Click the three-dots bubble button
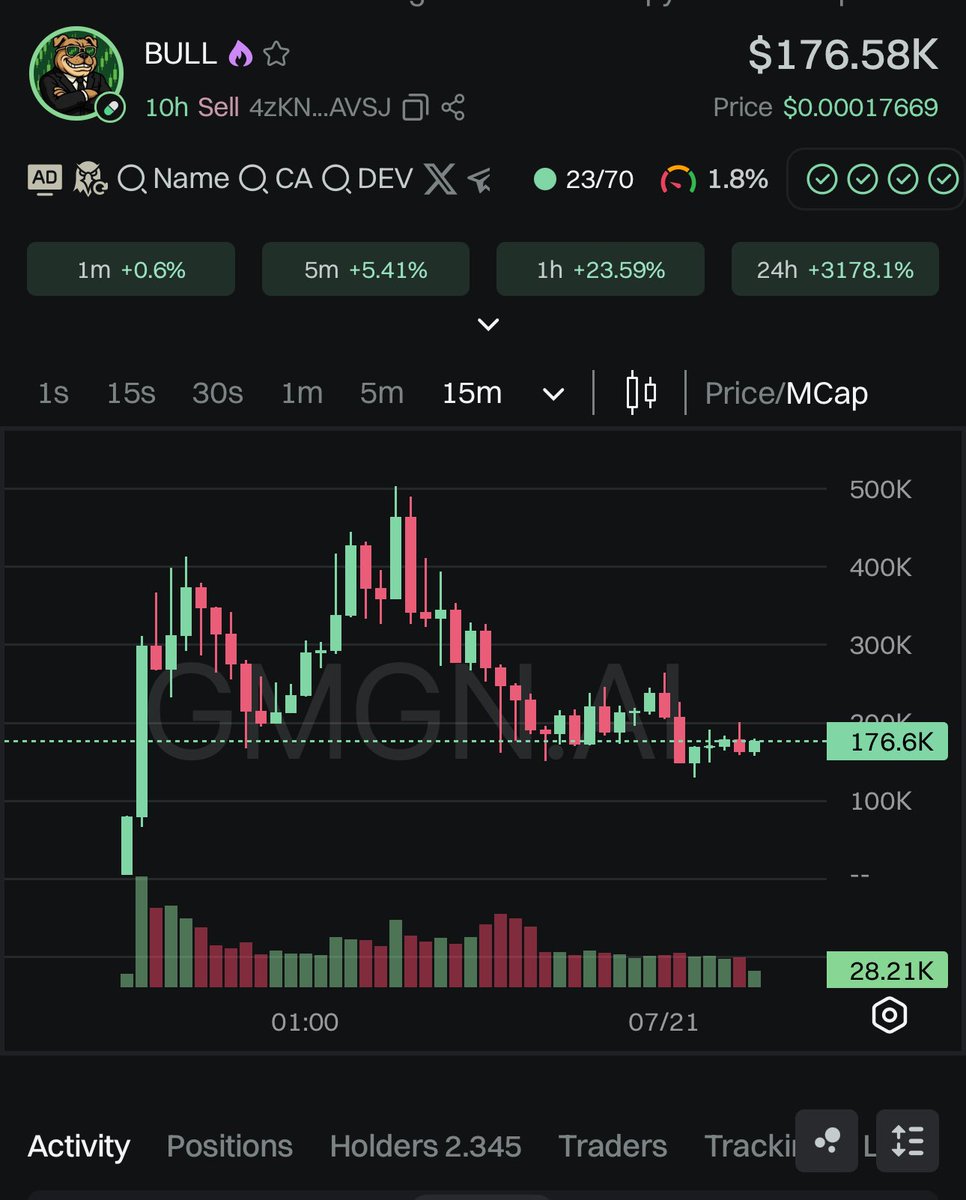This screenshot has height=1200, width=966. 827,1140
